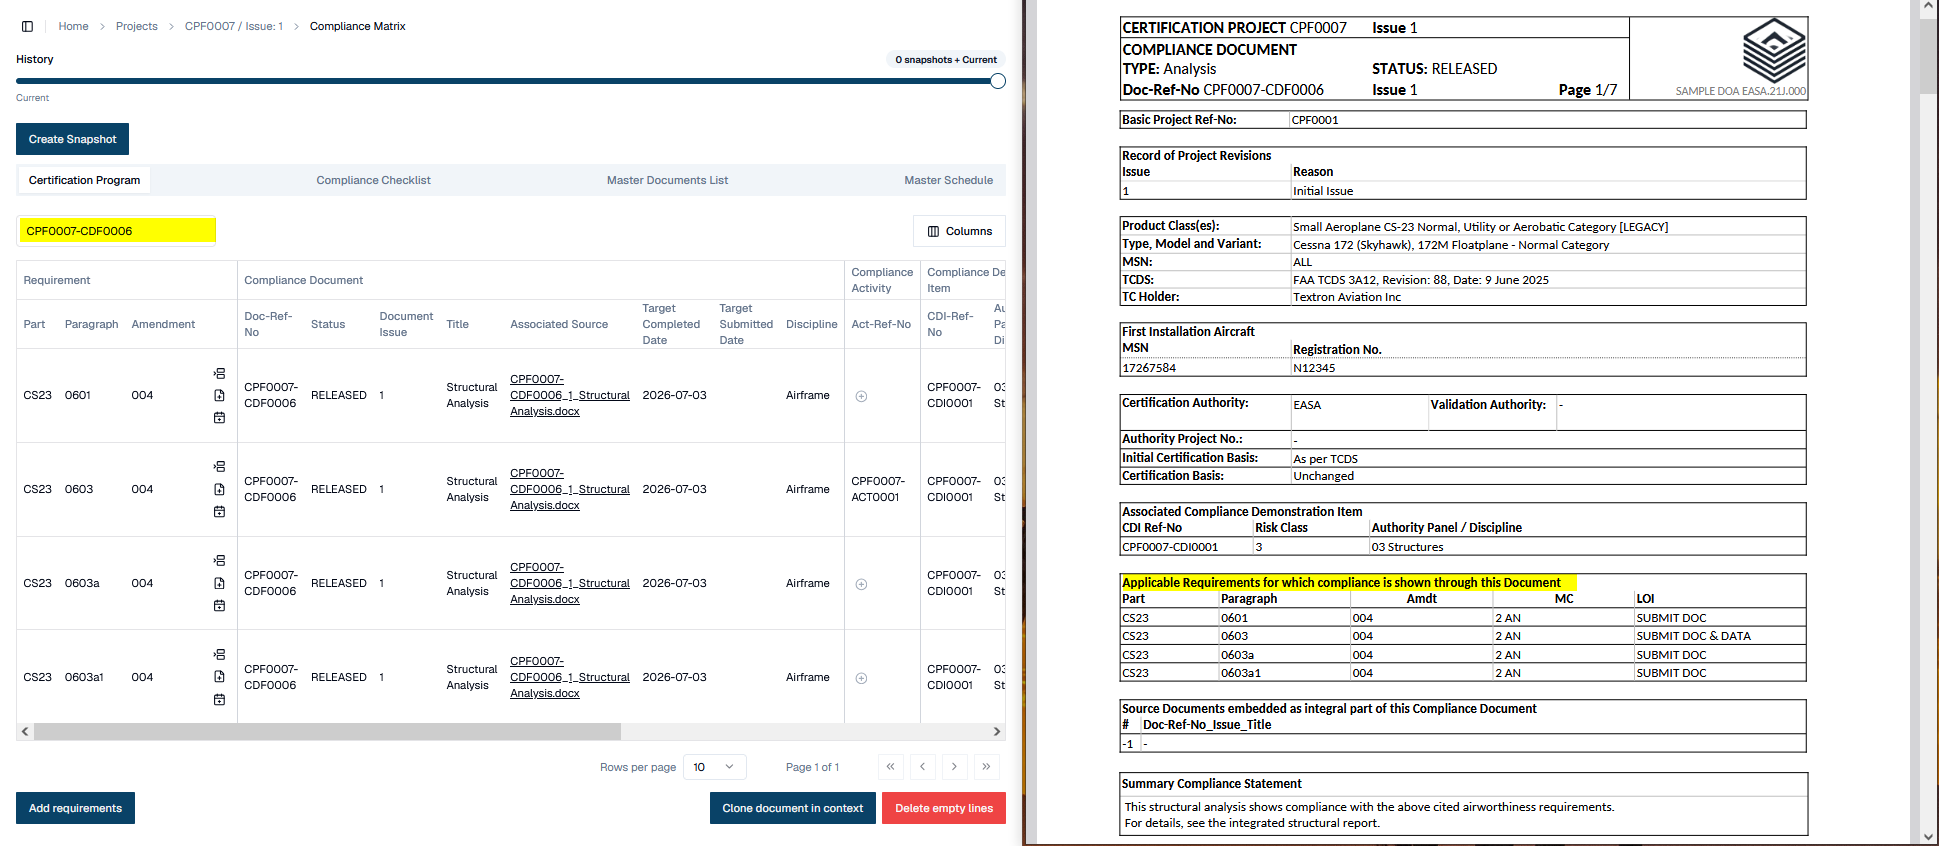This screenshot has width=1939, height=846.
Task: Click the add-document icon in the 0603 row
Action: [219, 489]
